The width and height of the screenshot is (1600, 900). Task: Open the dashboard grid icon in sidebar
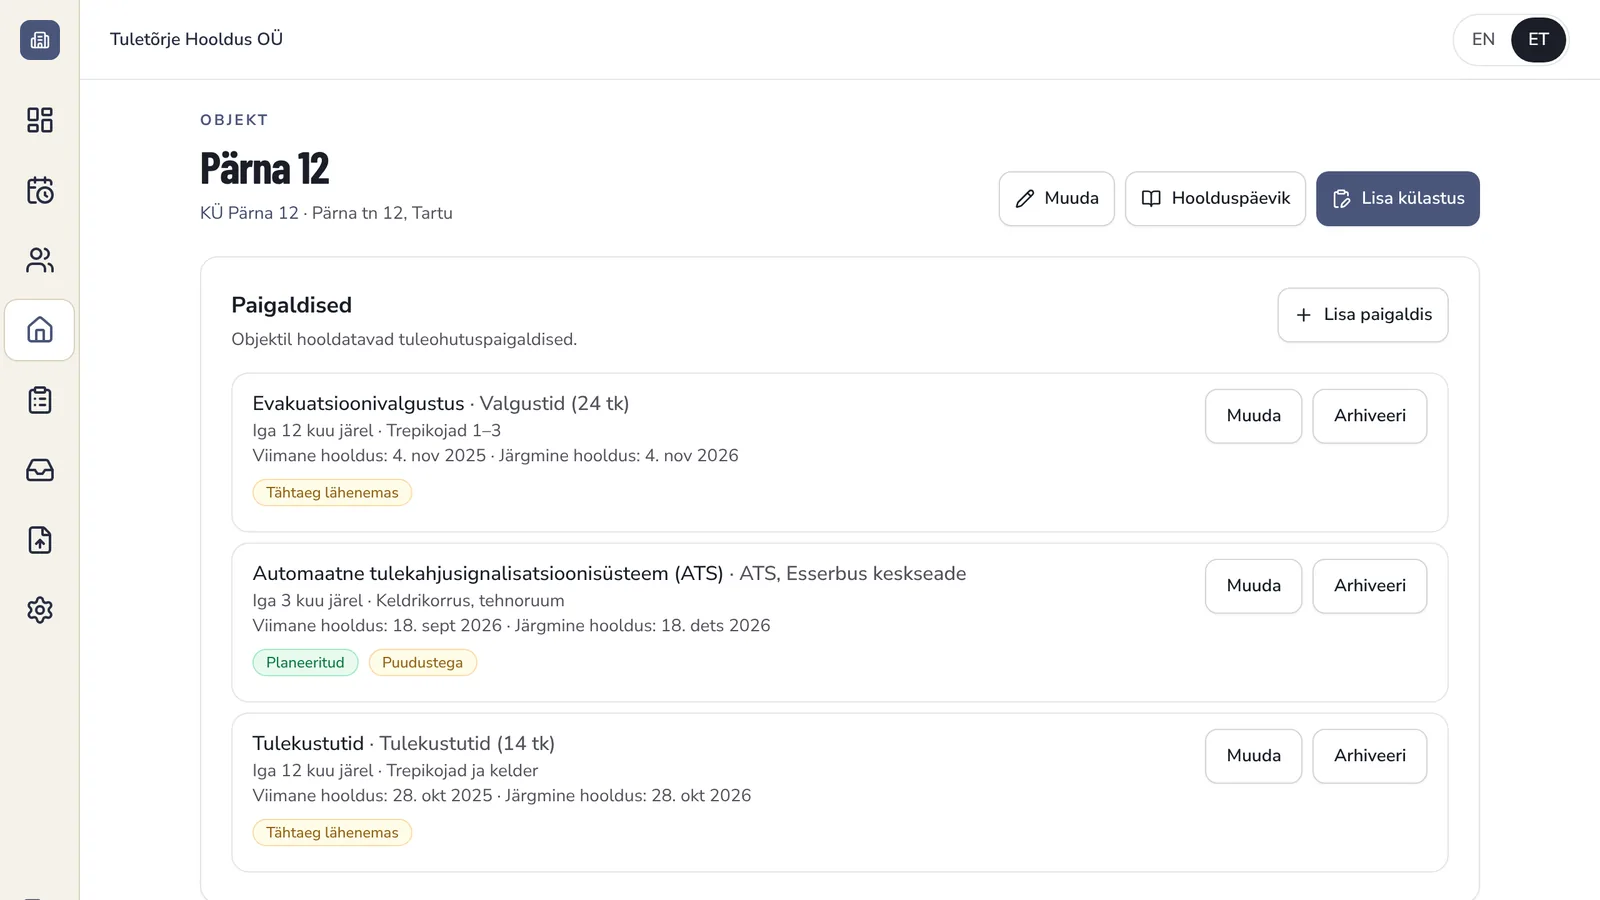coord(40,120)
